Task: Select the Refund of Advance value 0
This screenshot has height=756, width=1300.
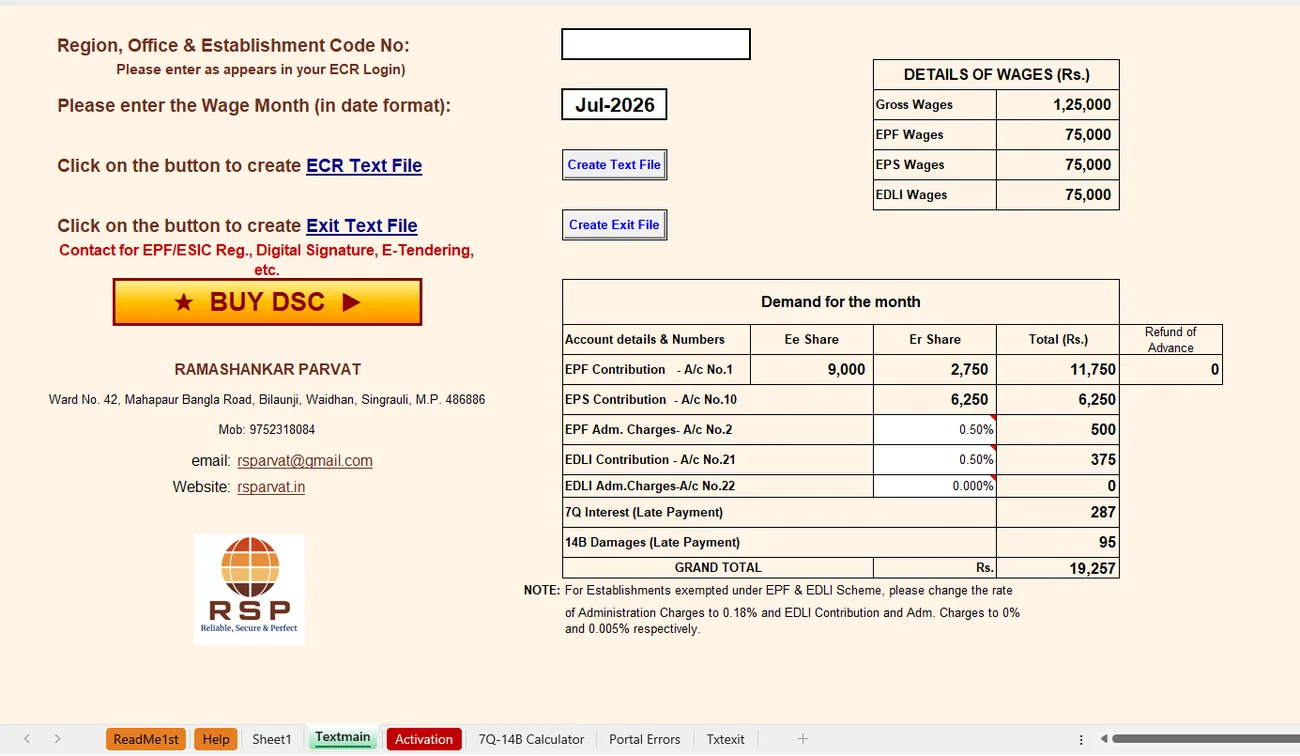Action: pos(1171,369)
